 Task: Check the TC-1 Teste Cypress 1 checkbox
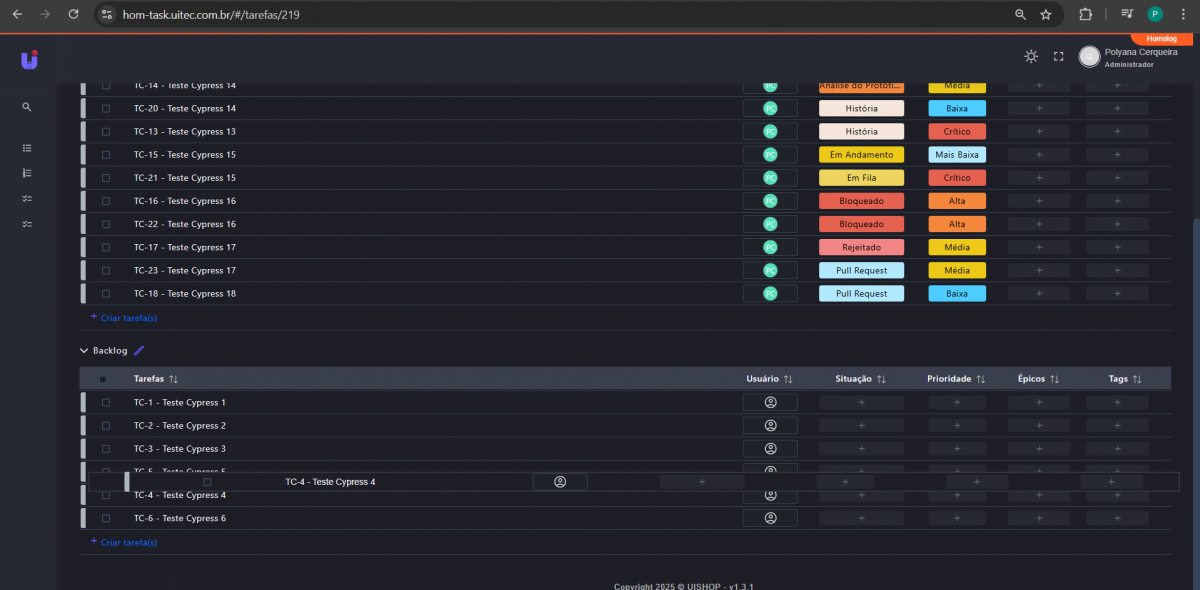click(106, 403)
